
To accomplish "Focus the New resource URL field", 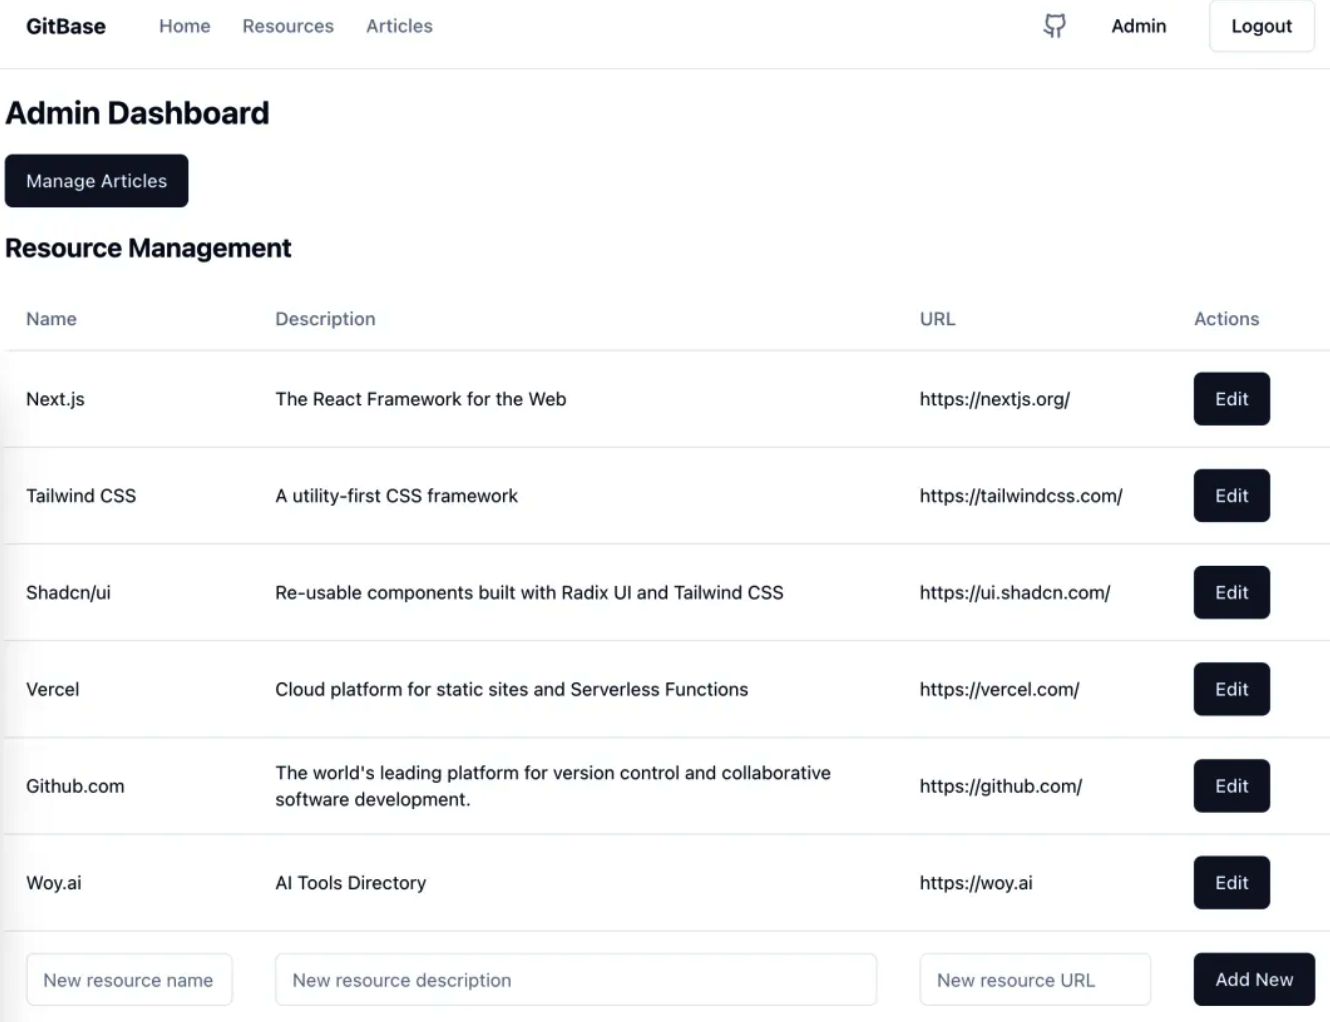I will point(1035,980).
